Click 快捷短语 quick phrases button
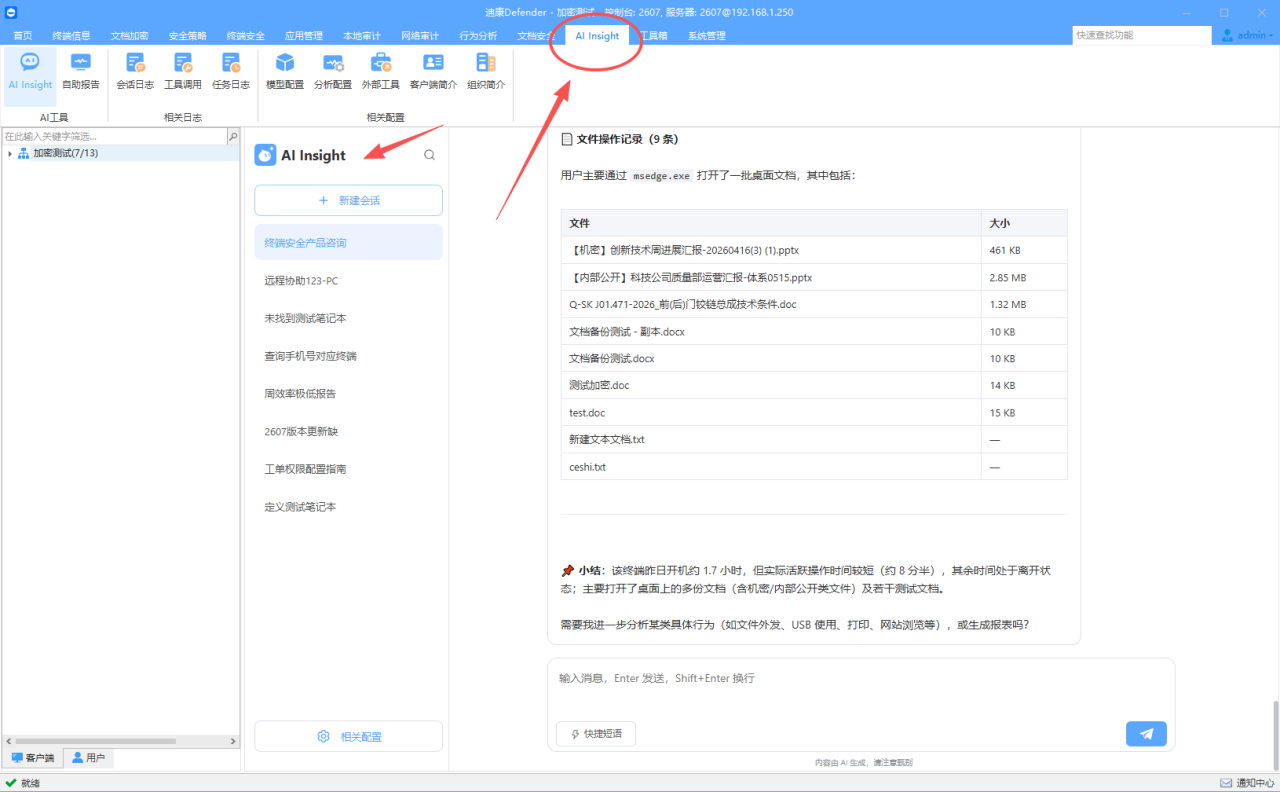The image size is (1280, 792). pos(596,734)
